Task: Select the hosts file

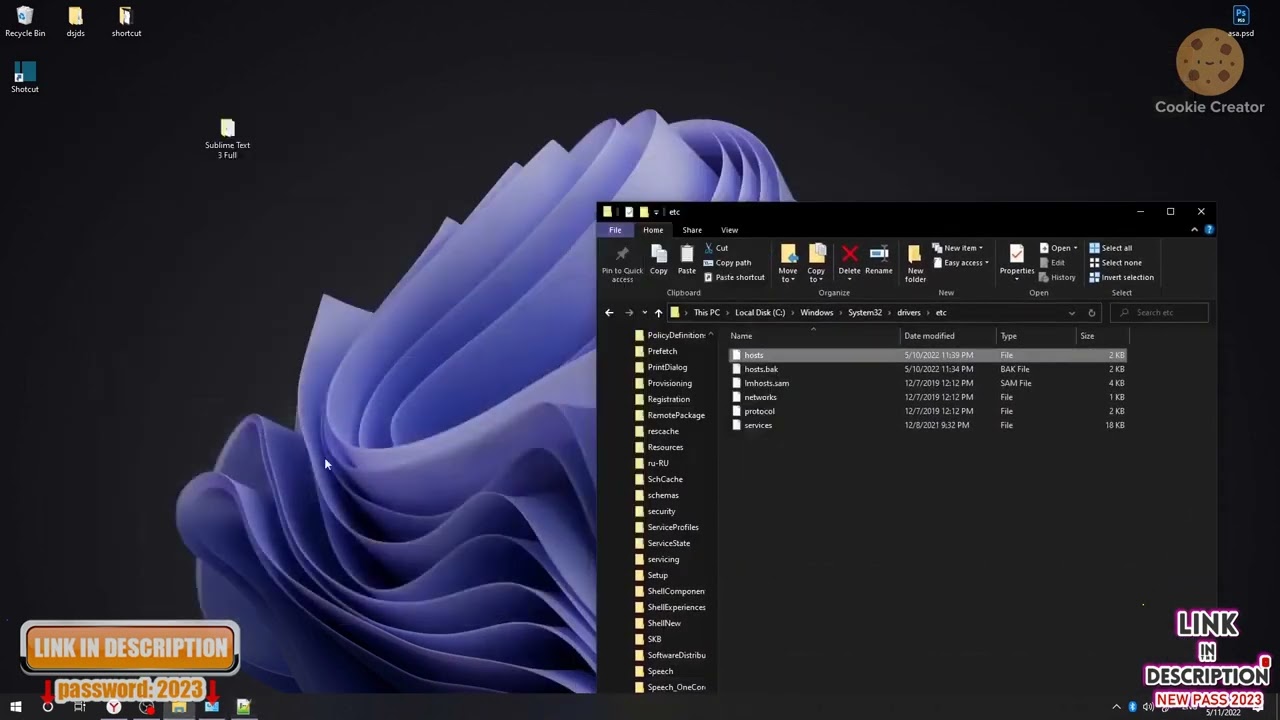Action: tap(928, 355)
